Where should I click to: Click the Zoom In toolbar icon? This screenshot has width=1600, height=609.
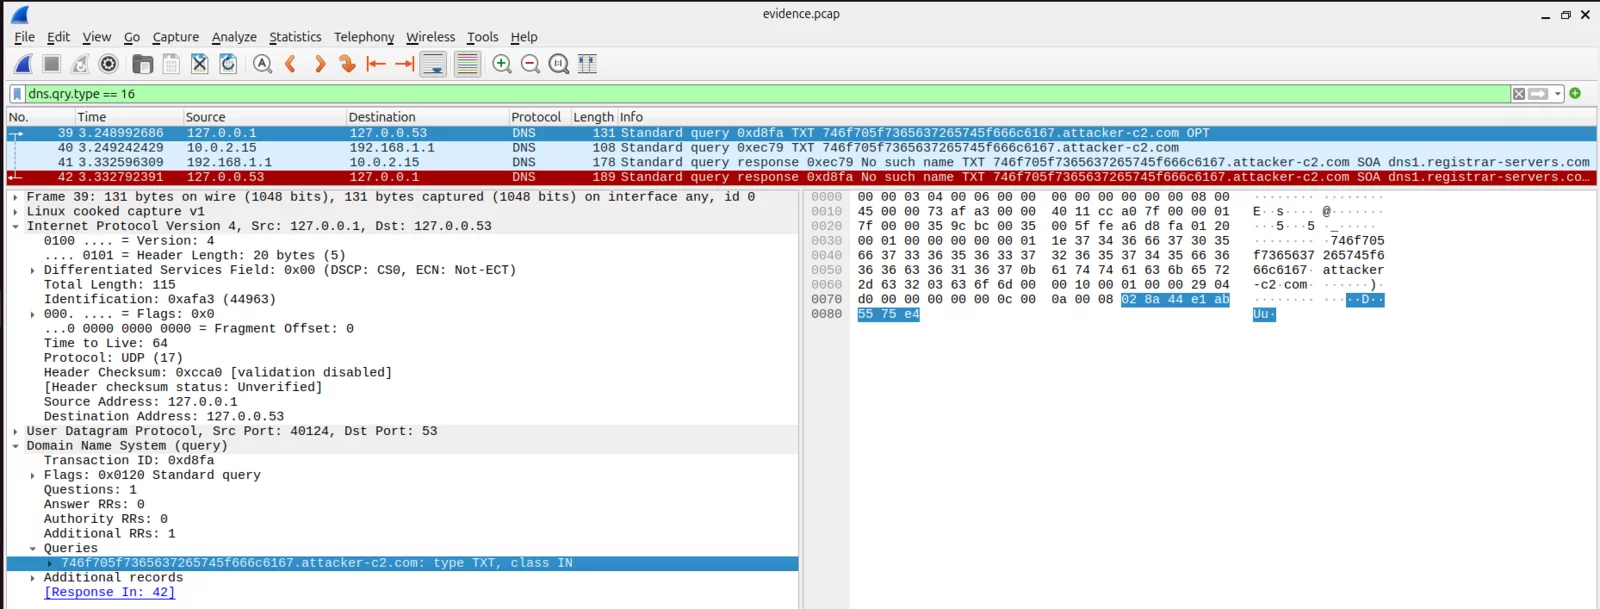coord(502,64)
